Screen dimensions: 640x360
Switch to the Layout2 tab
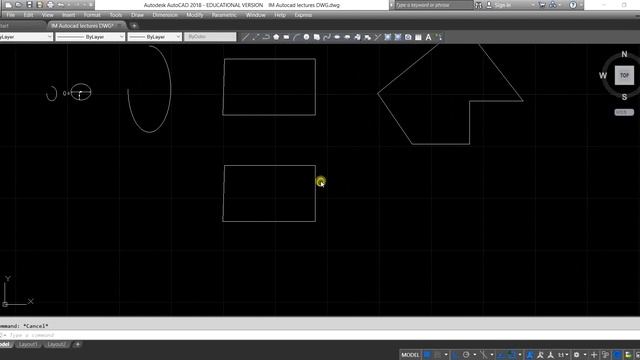[56, 344]
